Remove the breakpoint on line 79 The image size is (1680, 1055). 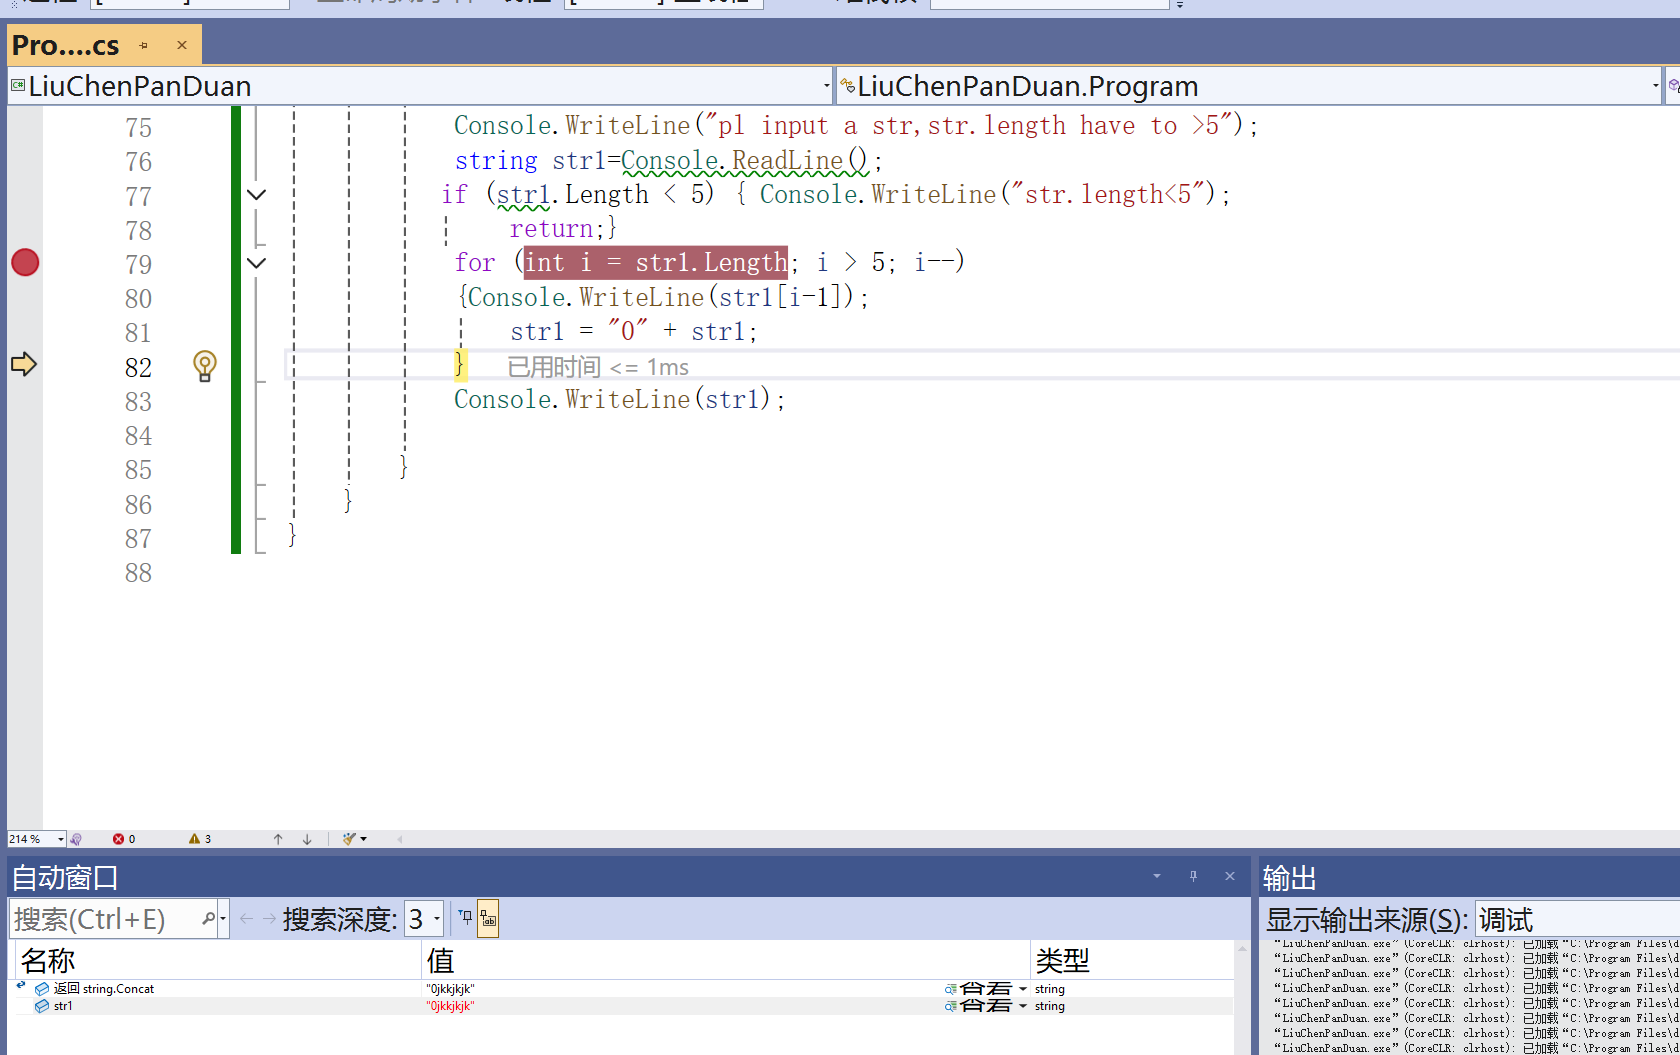click(x=25, y=263)
